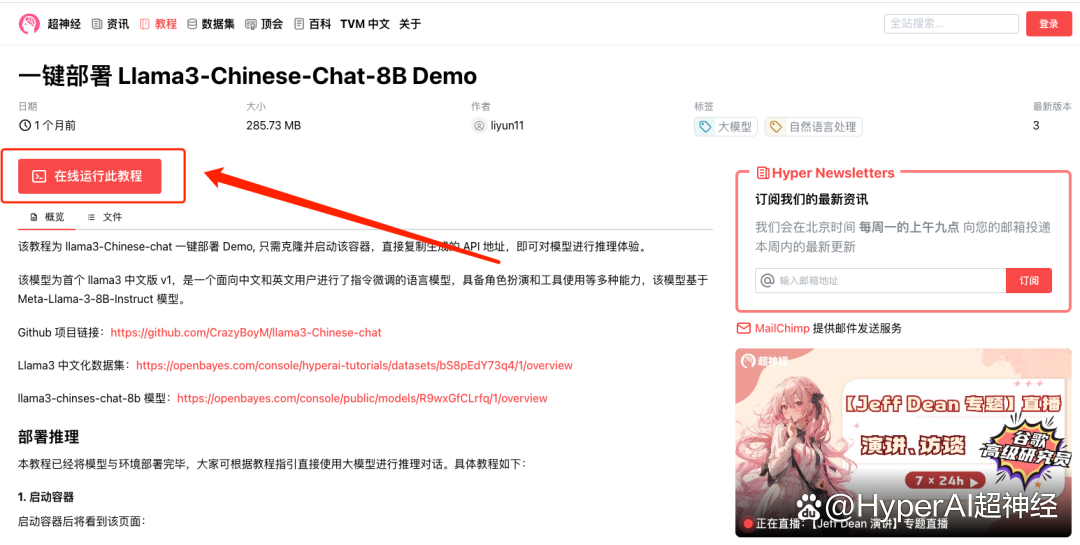Select the 自然语言处理 tag
Viewport: 1080px width, 545px height.
[x=813, y=127]
